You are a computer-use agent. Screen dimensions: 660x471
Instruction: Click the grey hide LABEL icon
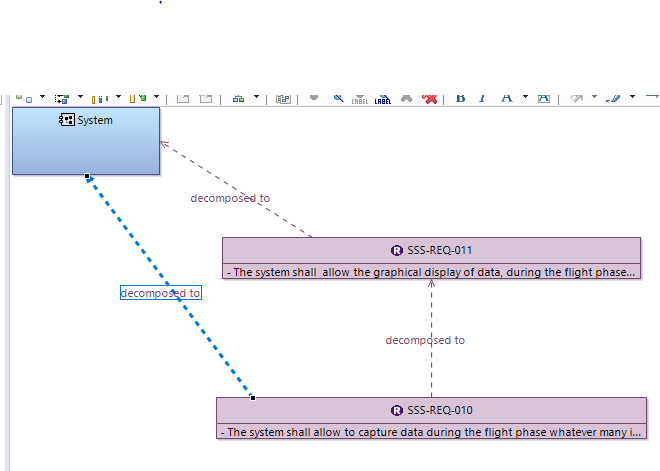360,99
